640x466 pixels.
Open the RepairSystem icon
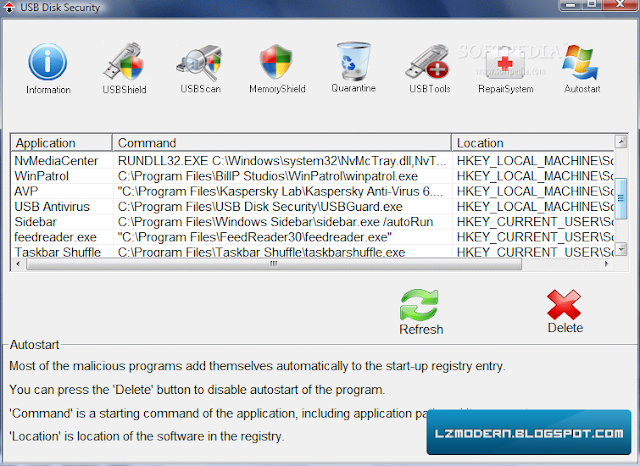coord(505,66)
